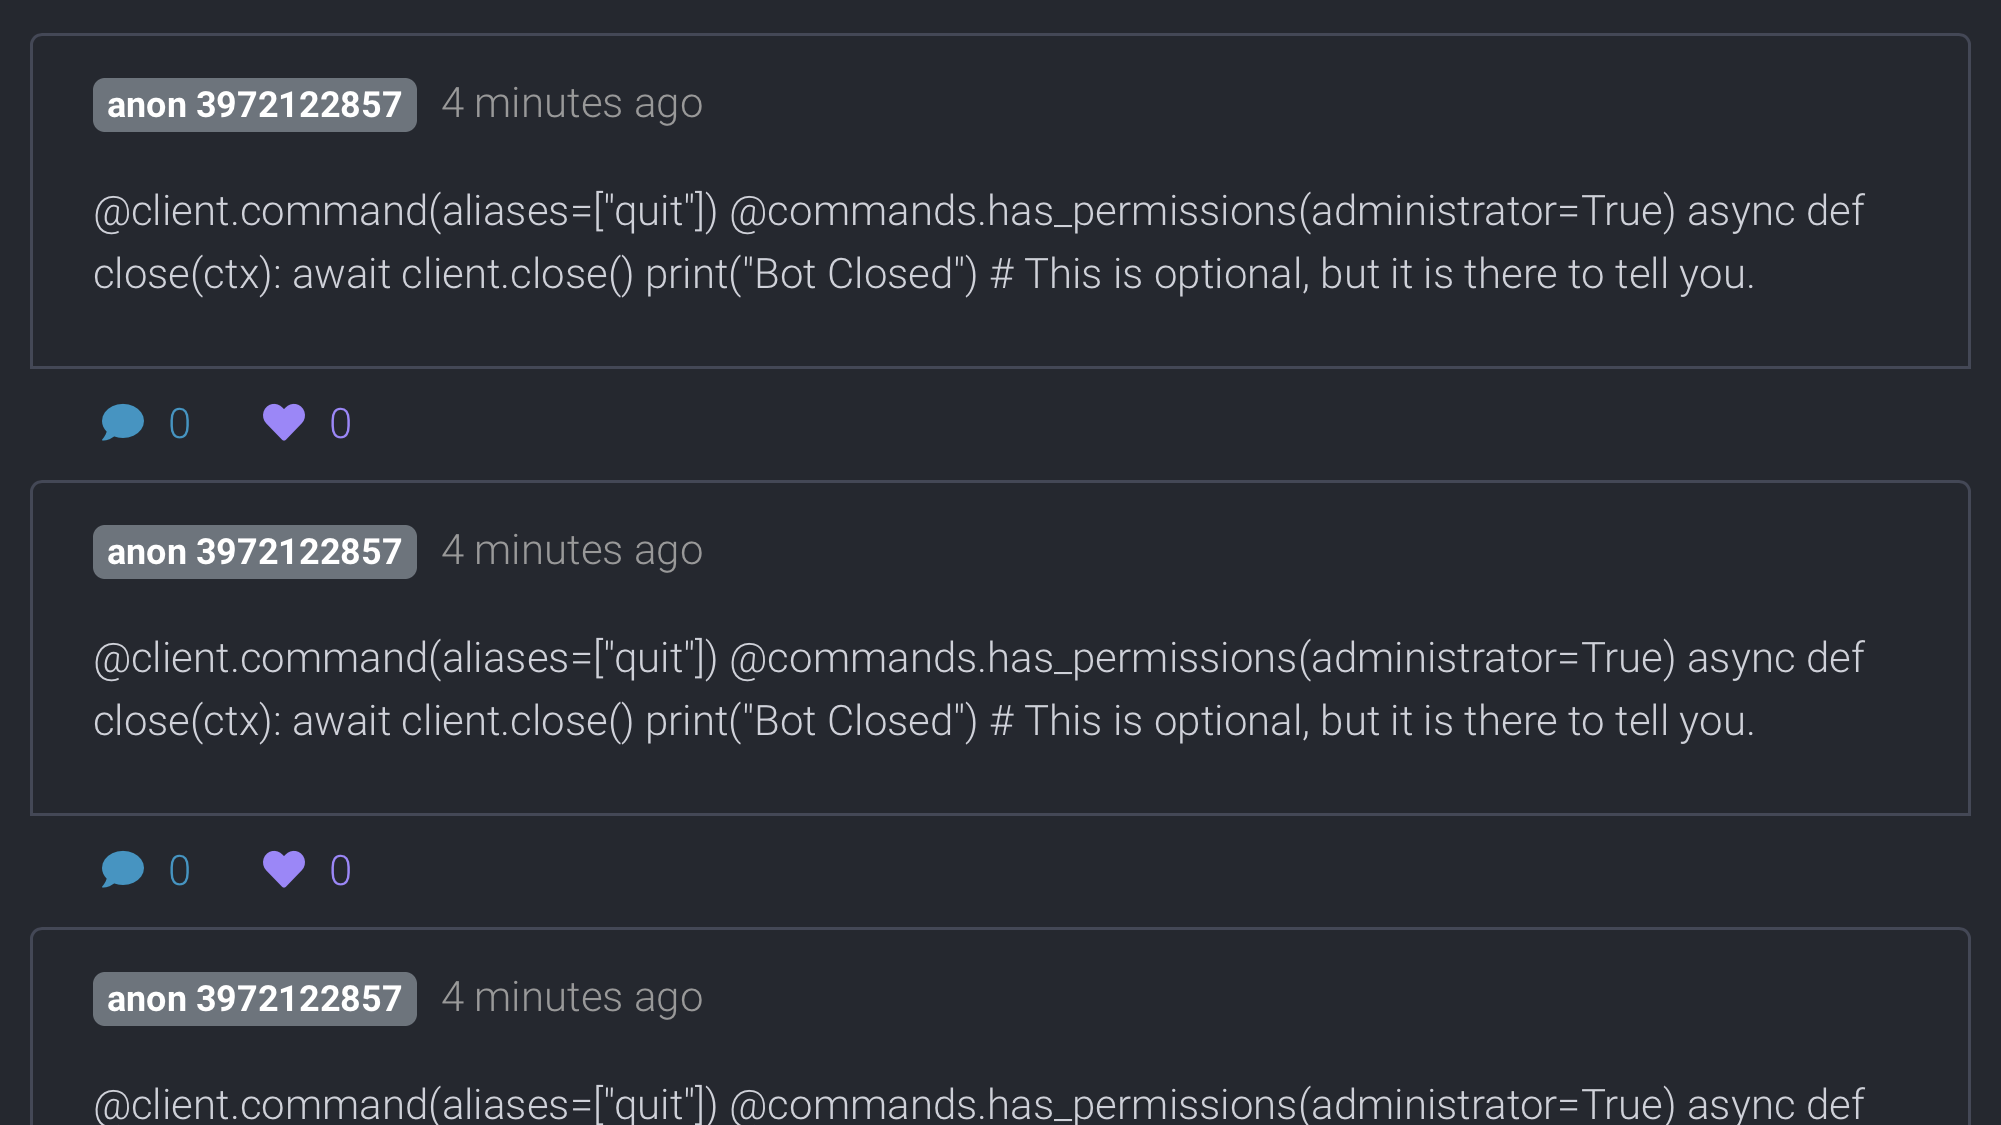Viewport: 2001px width, 1125px height.
Task: Click the bottom post's "4 minutes ago" timestamp
Action: (x=572, y=998)
